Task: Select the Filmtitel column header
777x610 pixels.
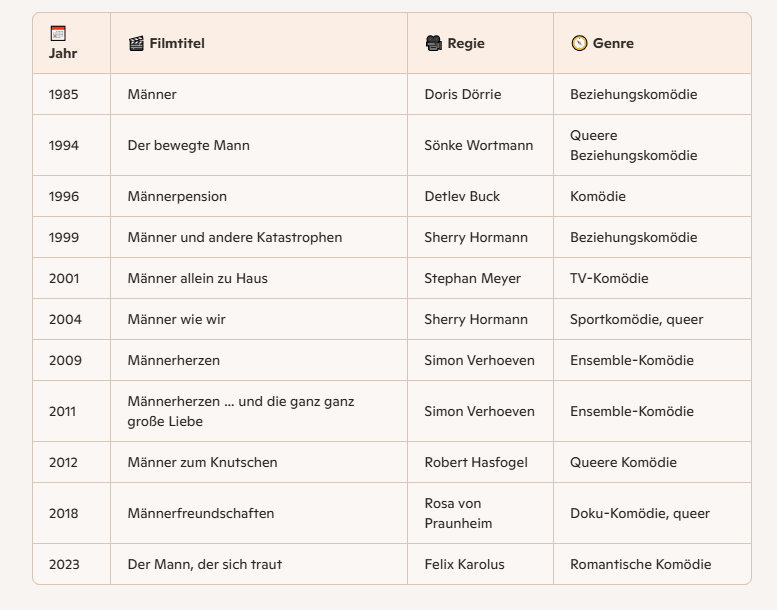Action: (x=177, y=43)
